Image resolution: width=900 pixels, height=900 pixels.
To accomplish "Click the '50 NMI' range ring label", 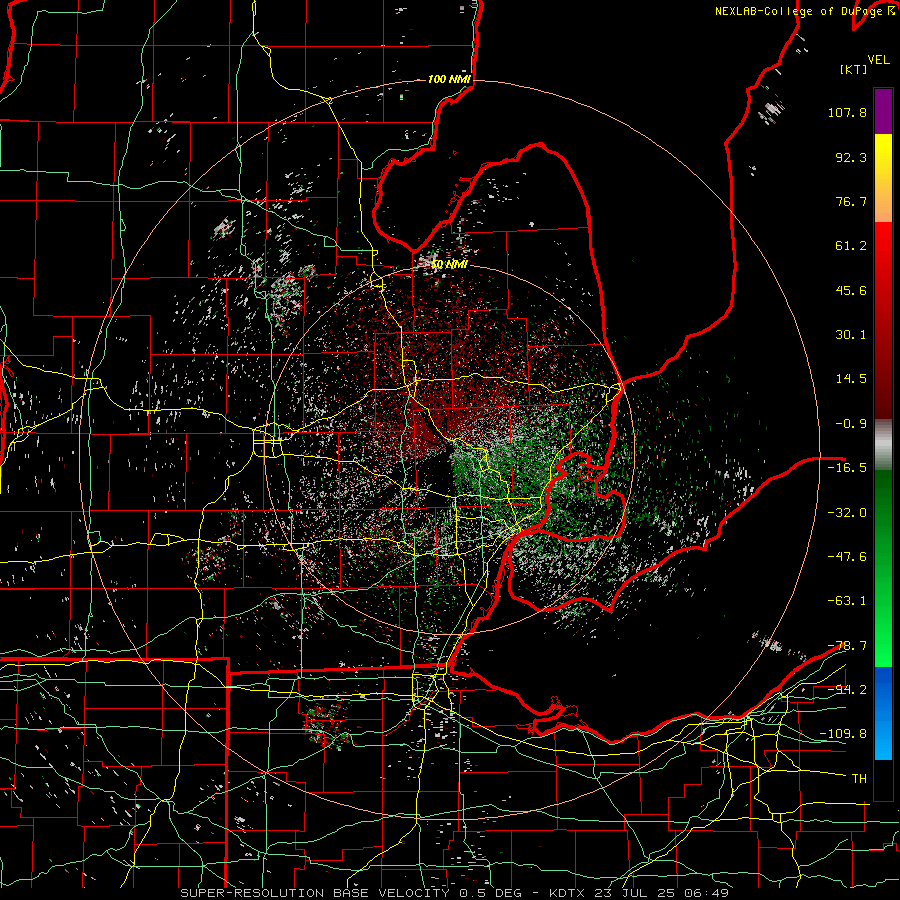I will click(x=449, y=264).
